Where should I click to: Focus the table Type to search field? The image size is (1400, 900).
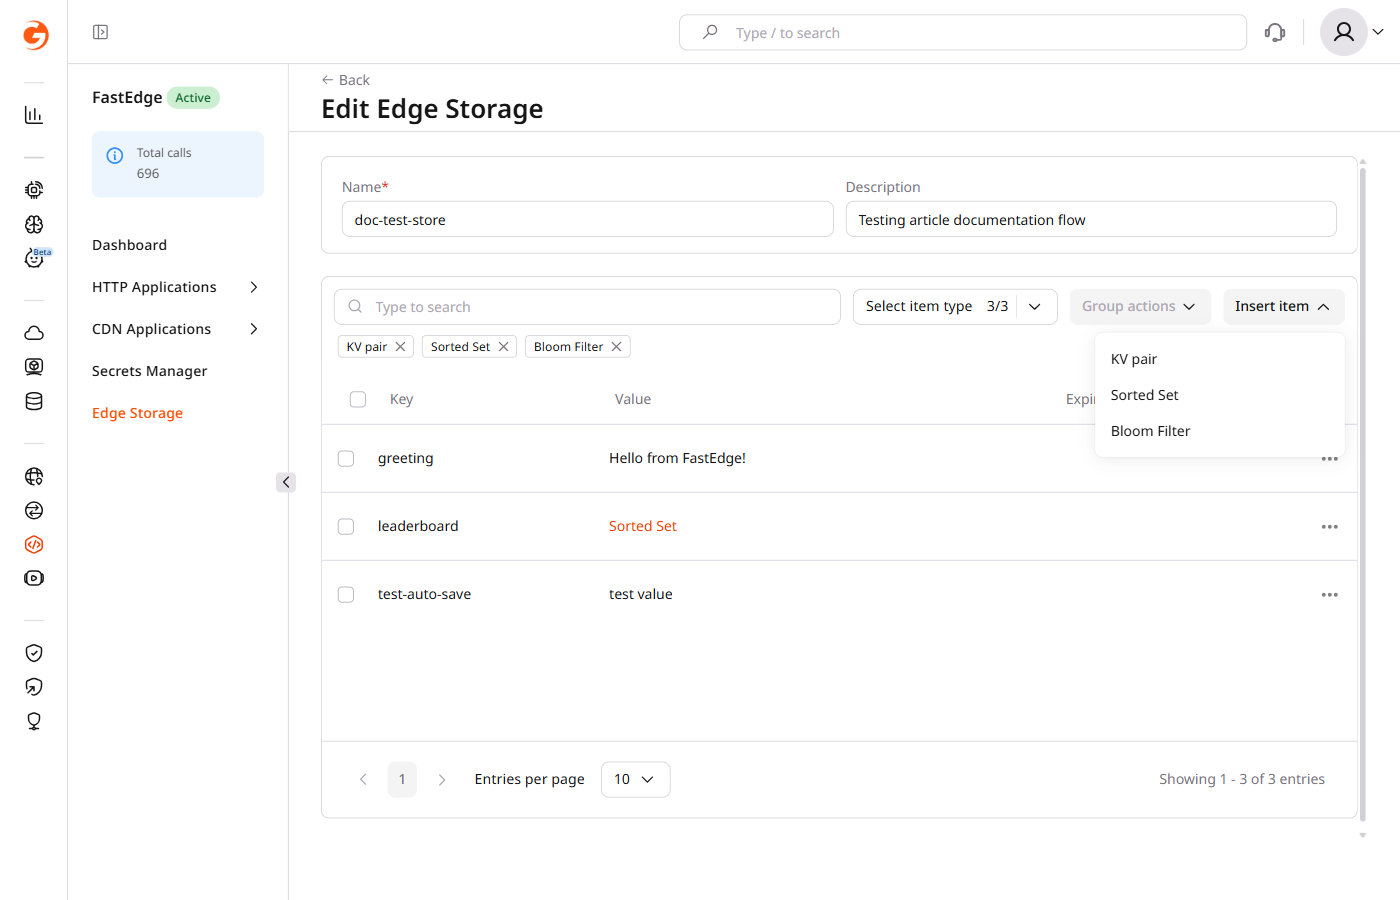587,307
